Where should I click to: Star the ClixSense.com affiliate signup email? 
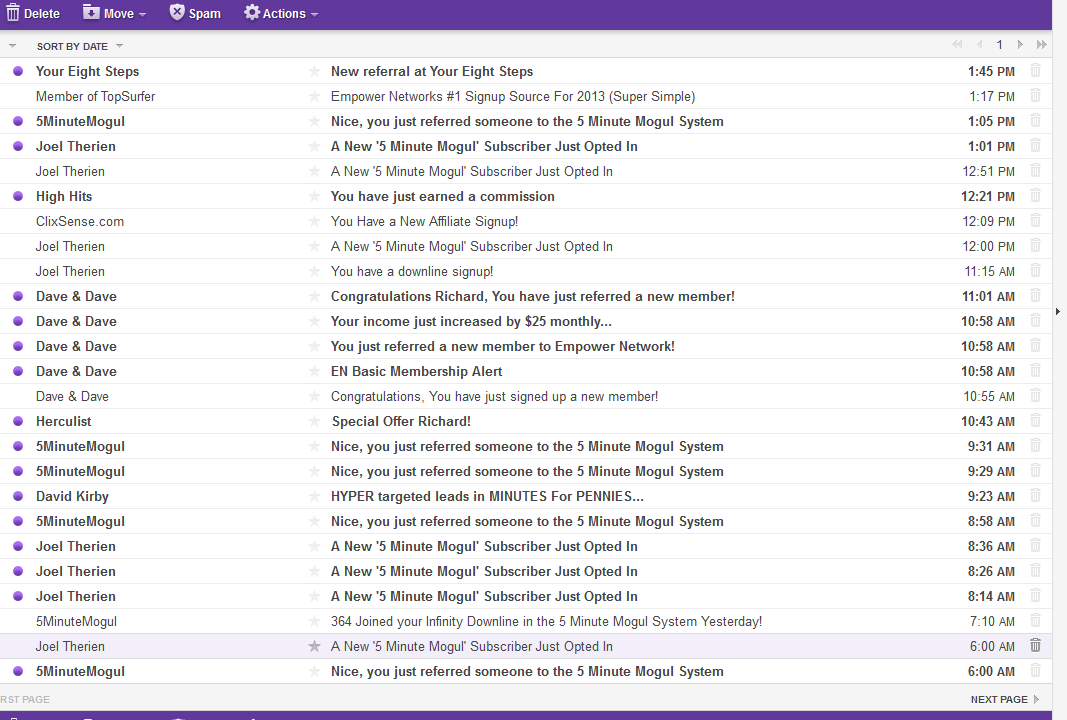tap(314, 221)
